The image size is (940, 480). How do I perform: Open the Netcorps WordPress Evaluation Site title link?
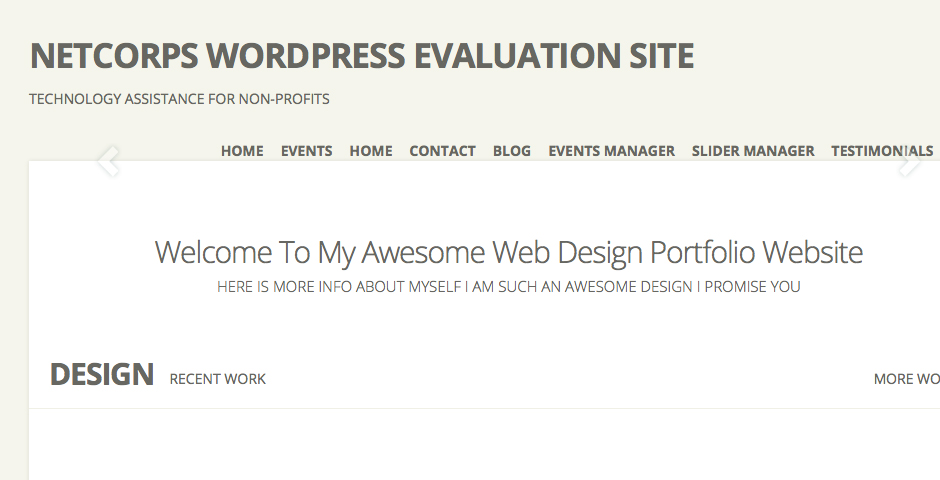pos(361,56)
